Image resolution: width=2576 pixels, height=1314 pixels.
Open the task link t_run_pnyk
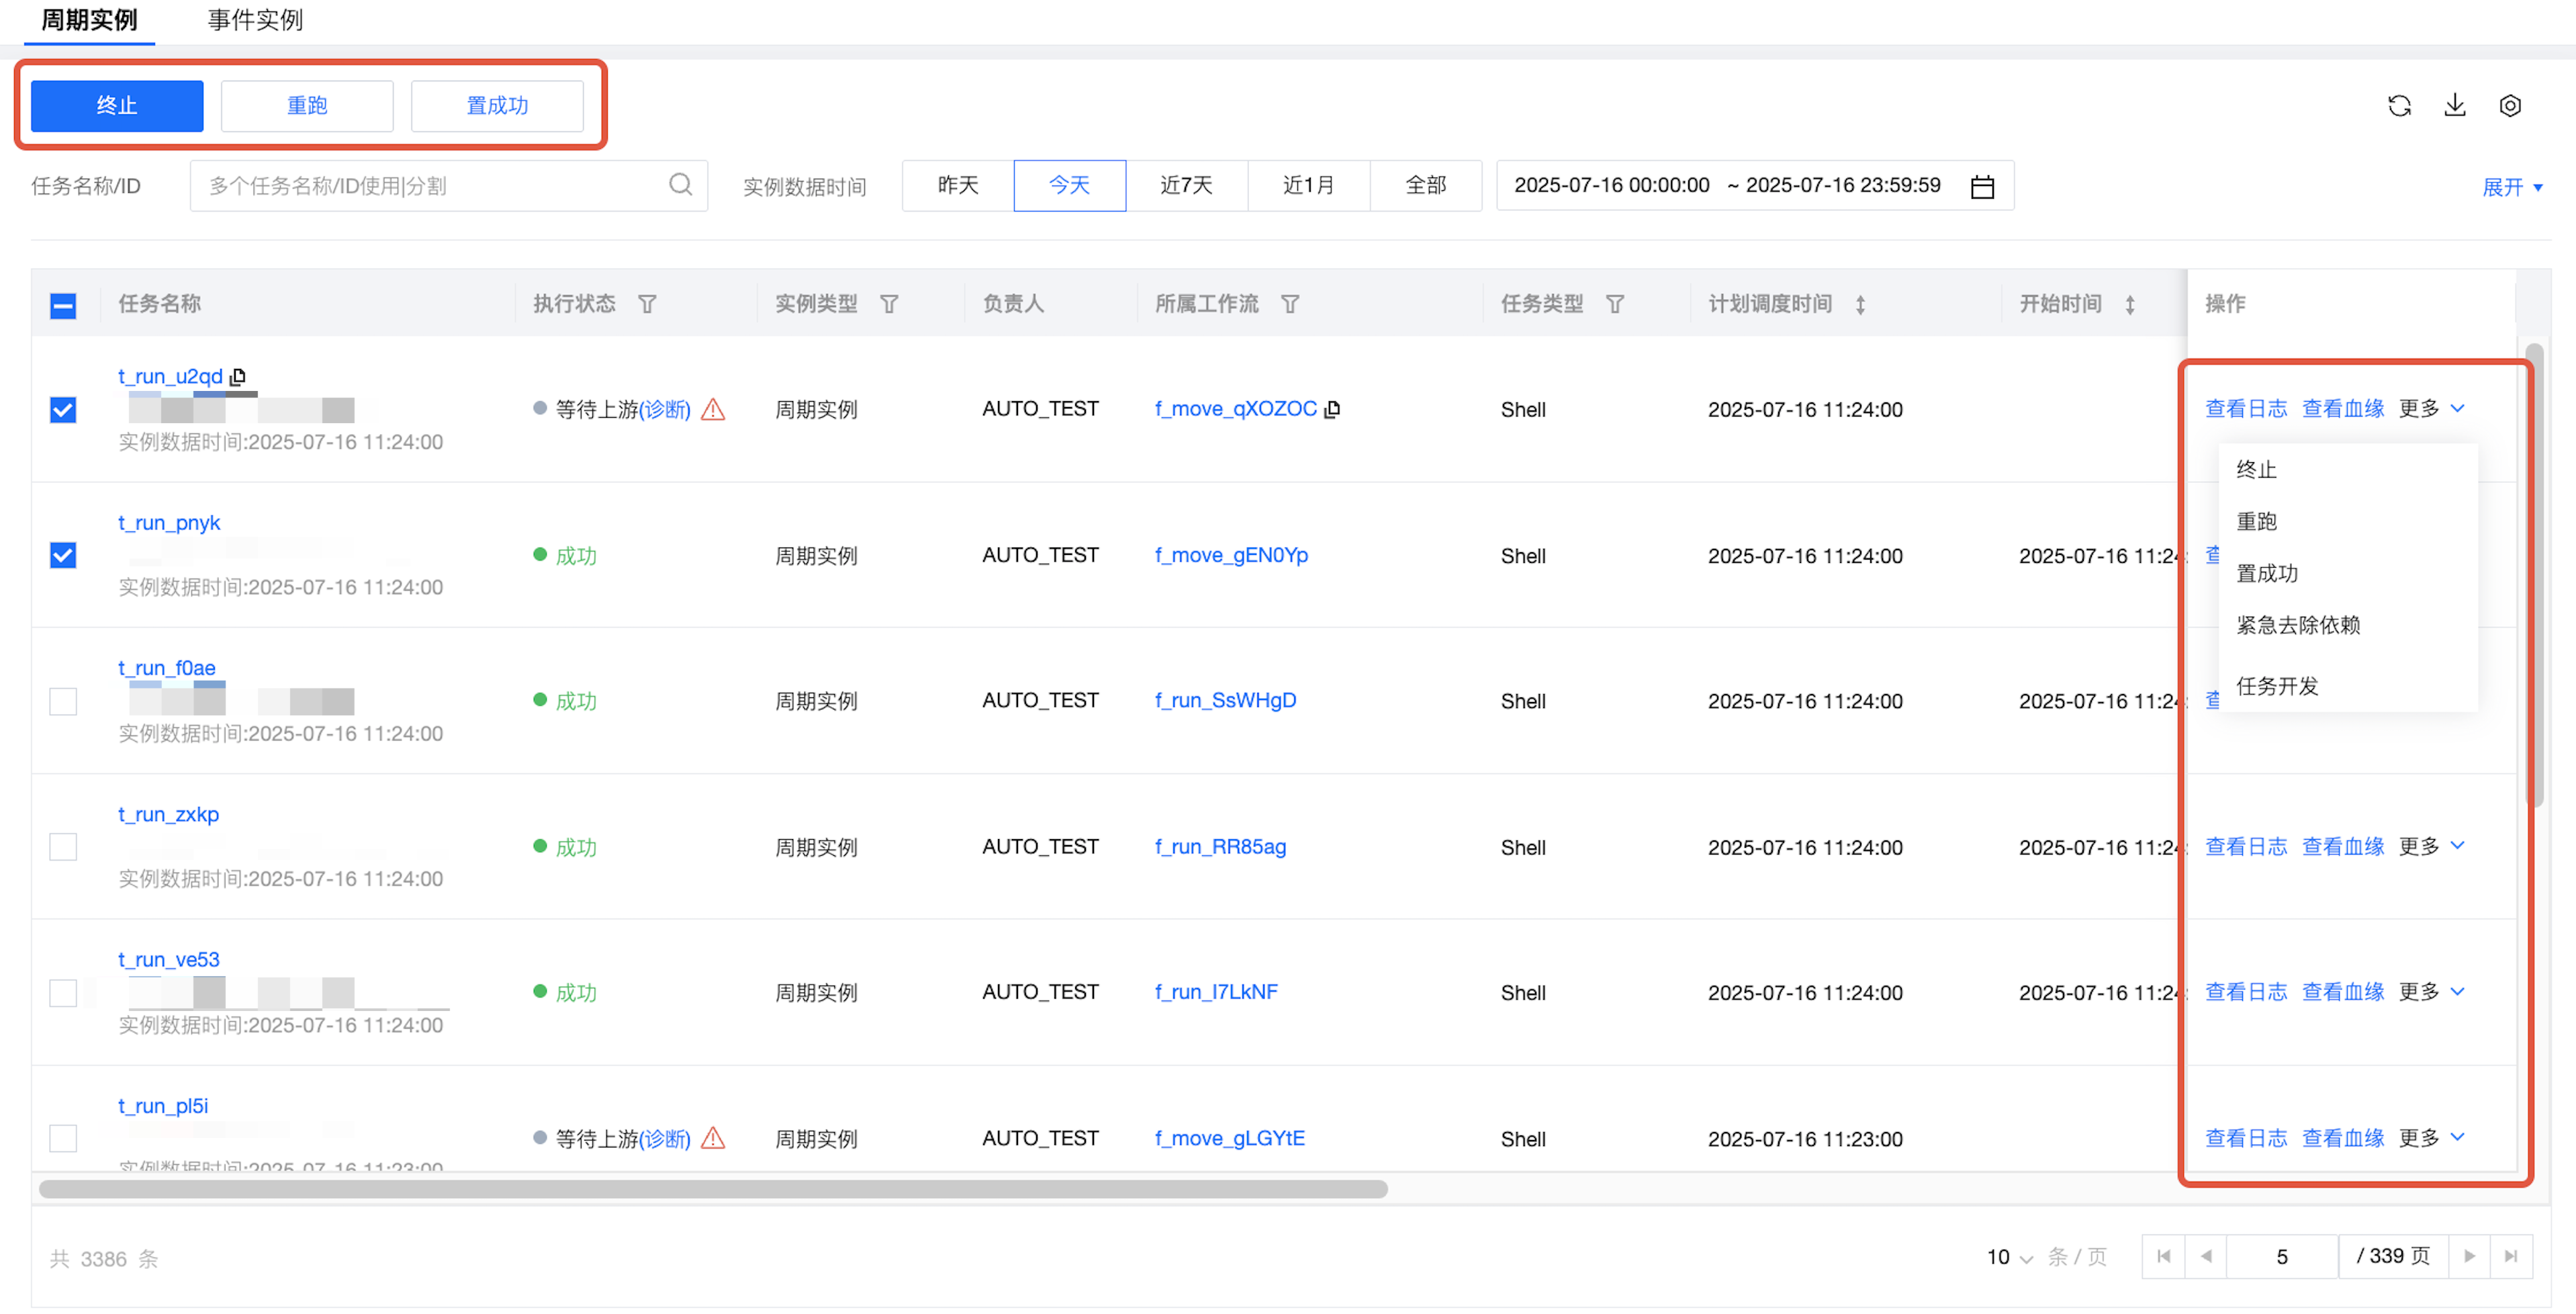coord(169,523)
